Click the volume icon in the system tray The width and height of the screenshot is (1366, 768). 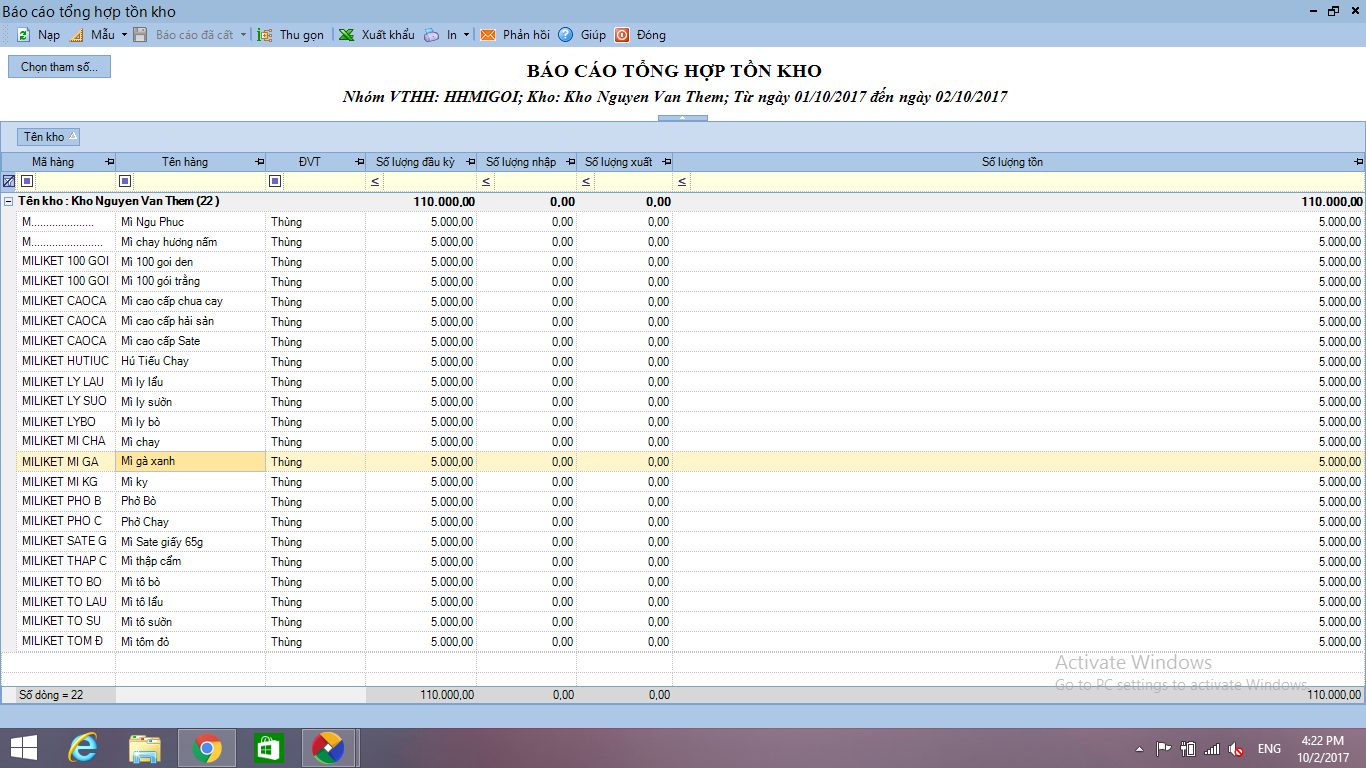click(x=1236, y=749)
